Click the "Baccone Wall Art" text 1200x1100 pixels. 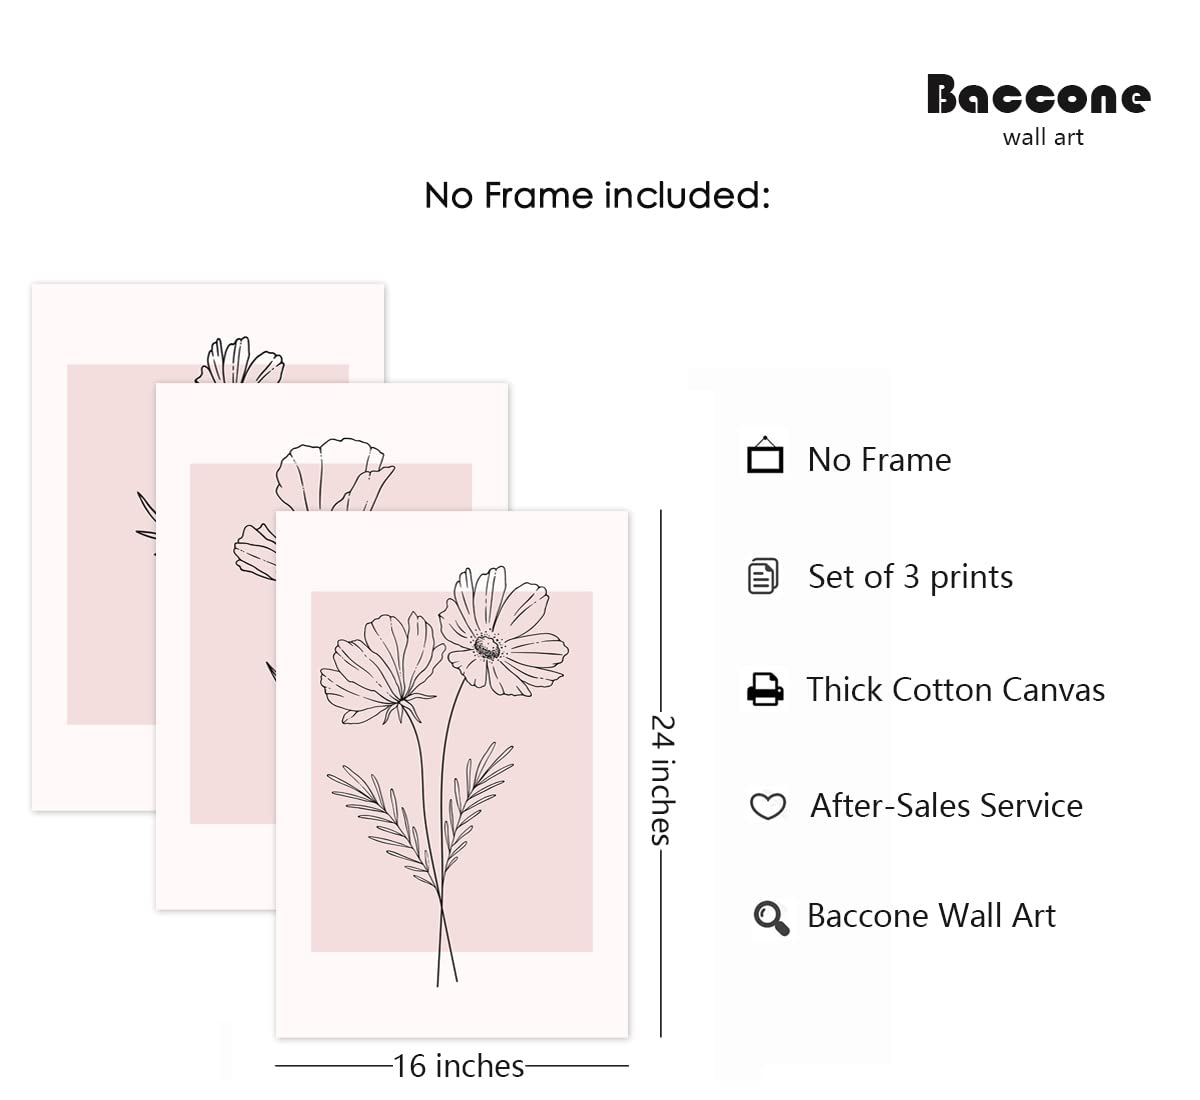(x=931, y=916)
